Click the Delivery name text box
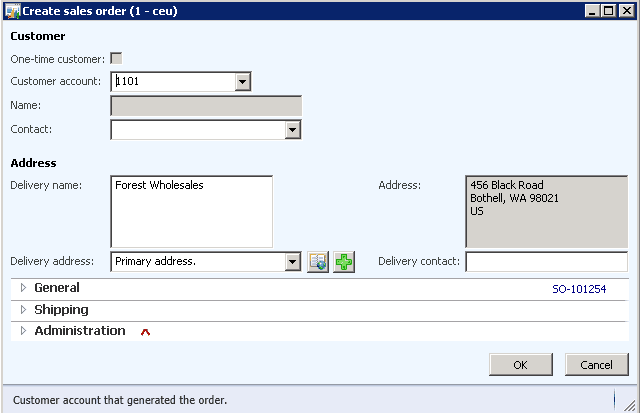The width and height of the screenshot is (640, 413). pos(191,211)
